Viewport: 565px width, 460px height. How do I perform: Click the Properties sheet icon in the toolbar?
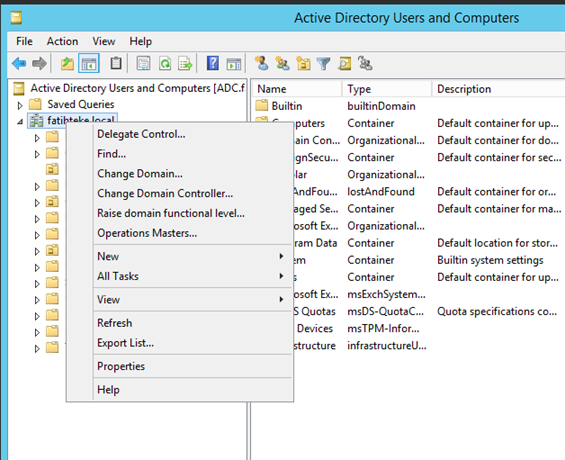click(x=143, y=64)
